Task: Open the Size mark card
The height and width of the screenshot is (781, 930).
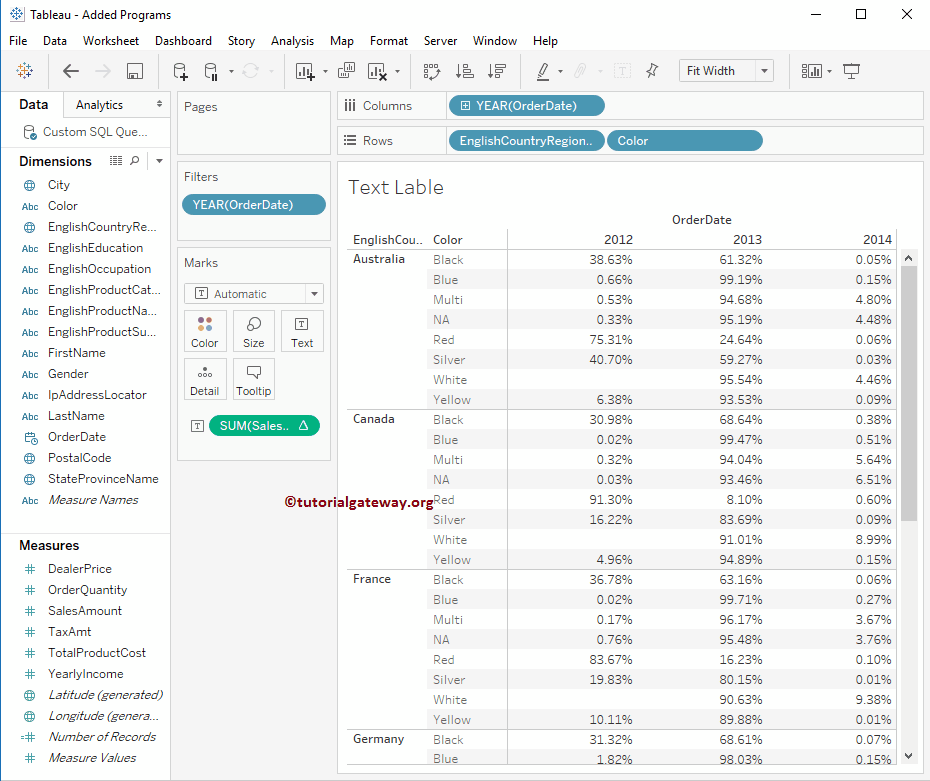Action: tap(253, 331)
